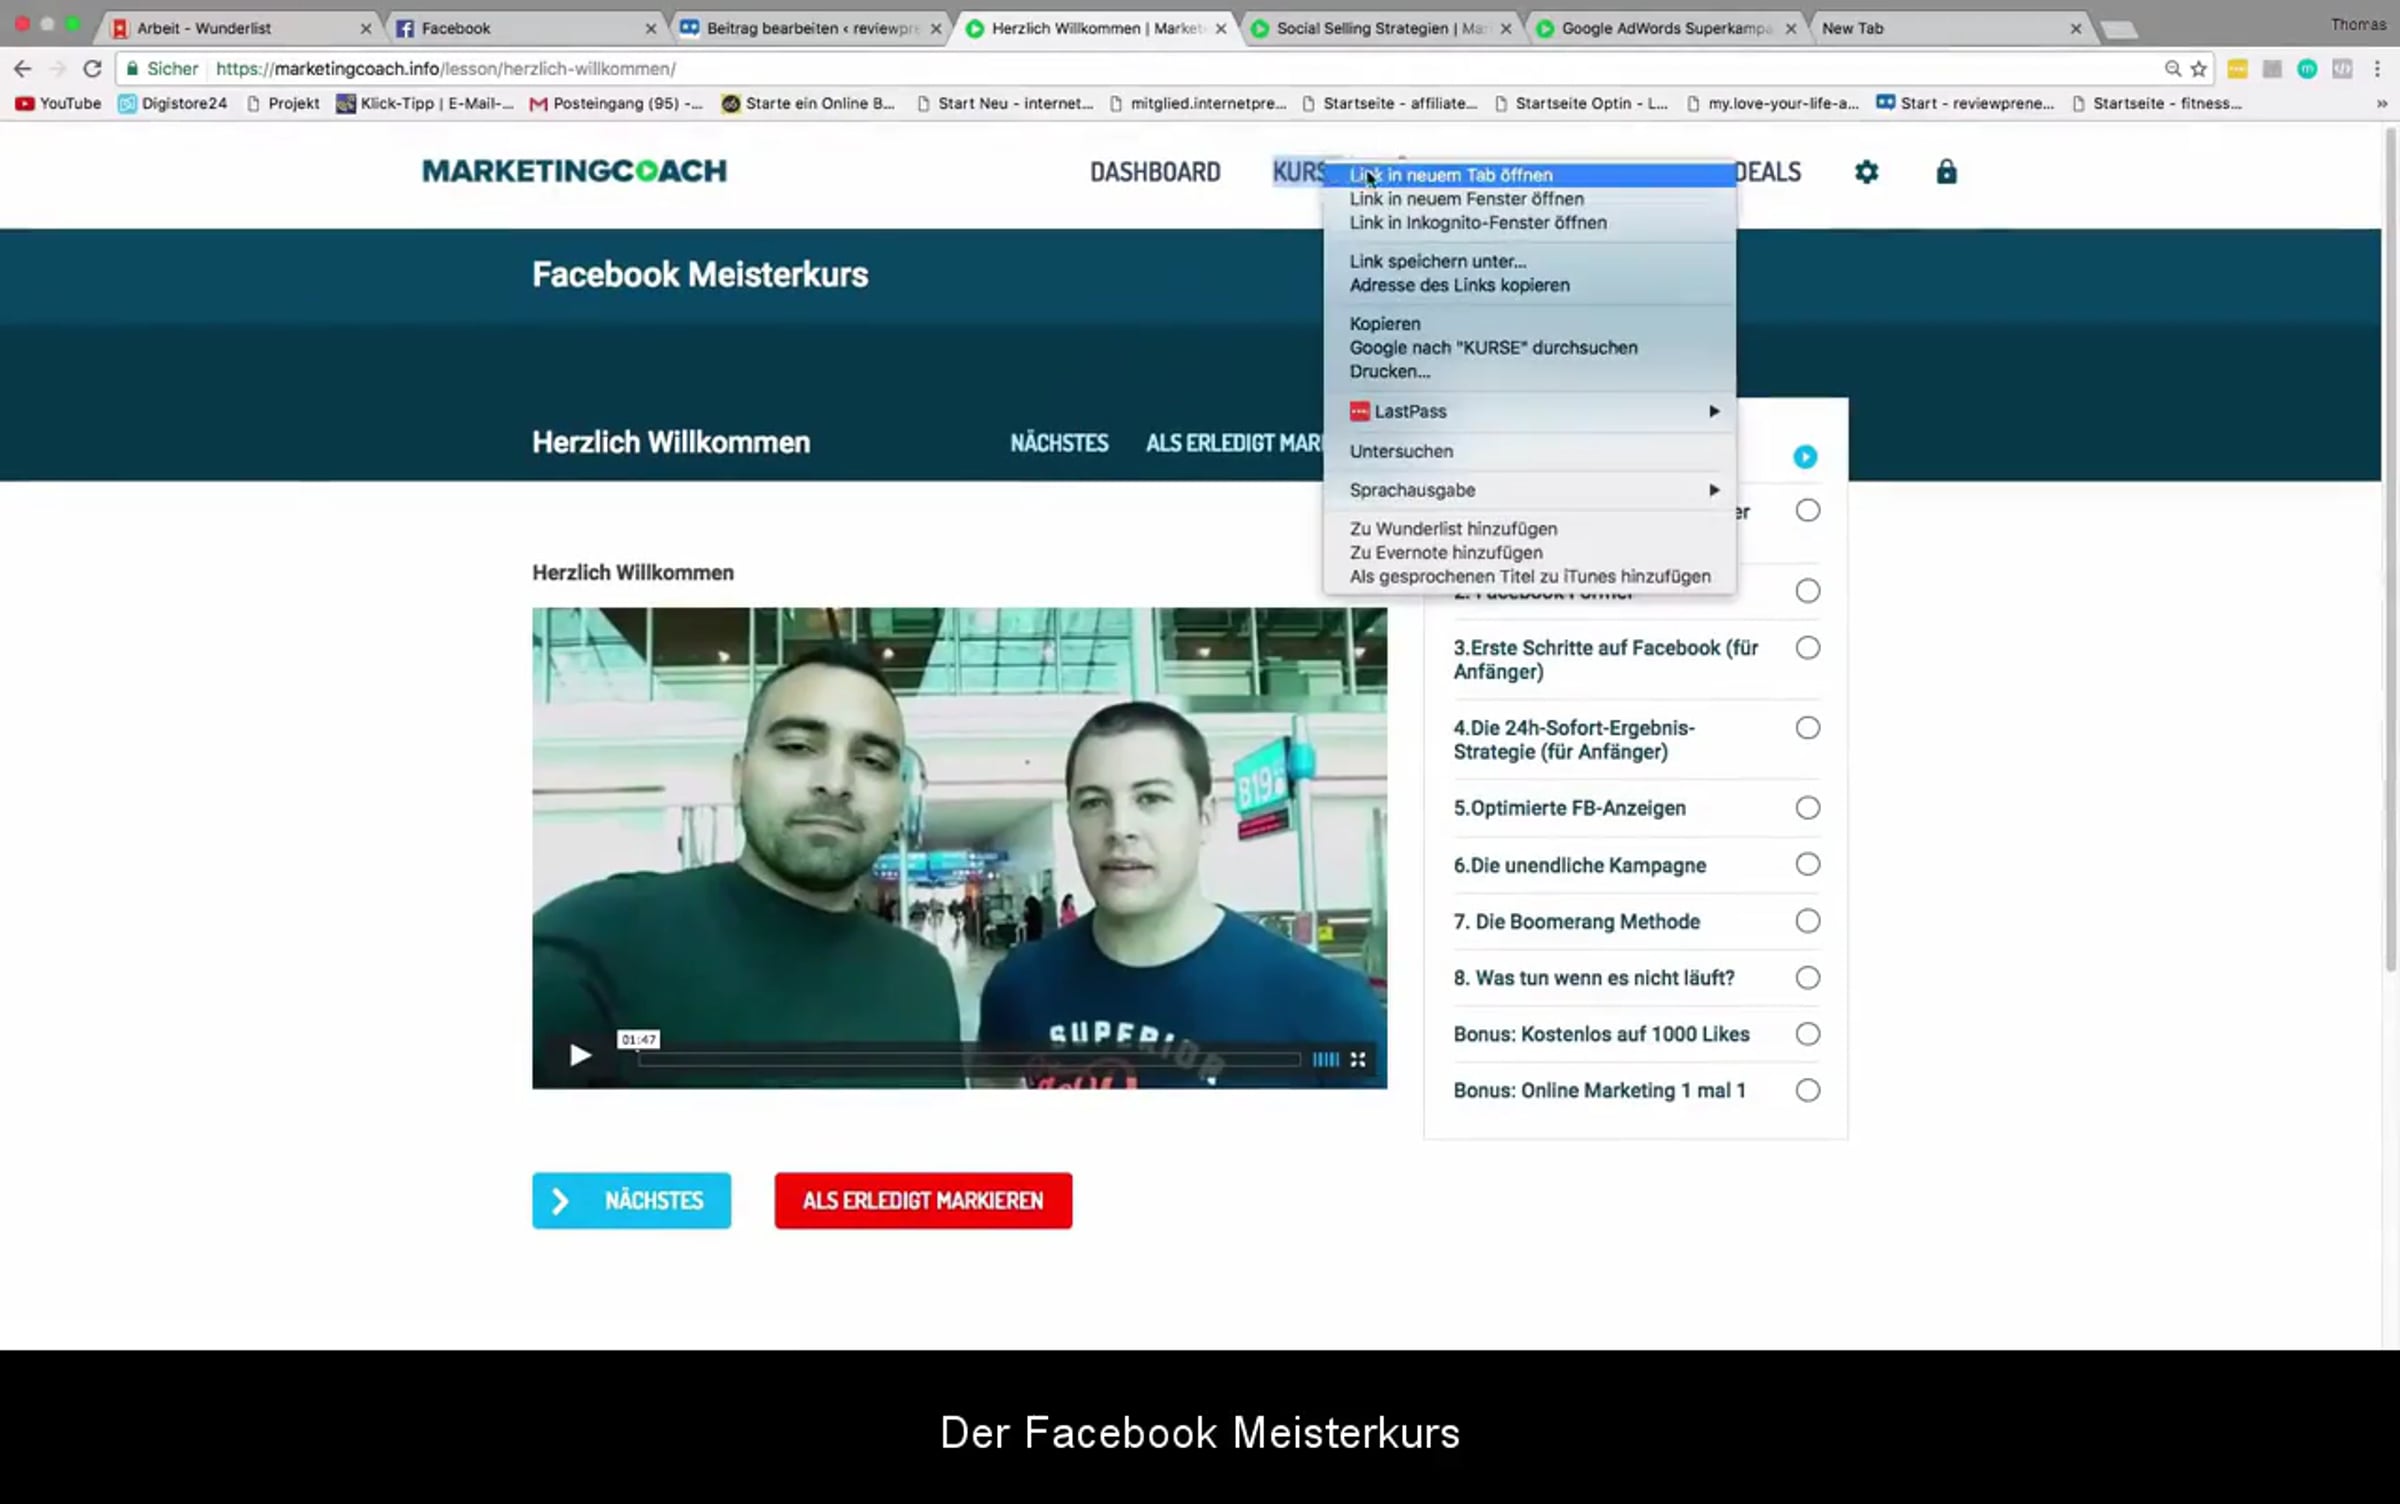This screenshot has height=1504, width=2400.
Task: Select the circle for 3.Erste Schritte auf Facebook
Action: click(1807, 648)
